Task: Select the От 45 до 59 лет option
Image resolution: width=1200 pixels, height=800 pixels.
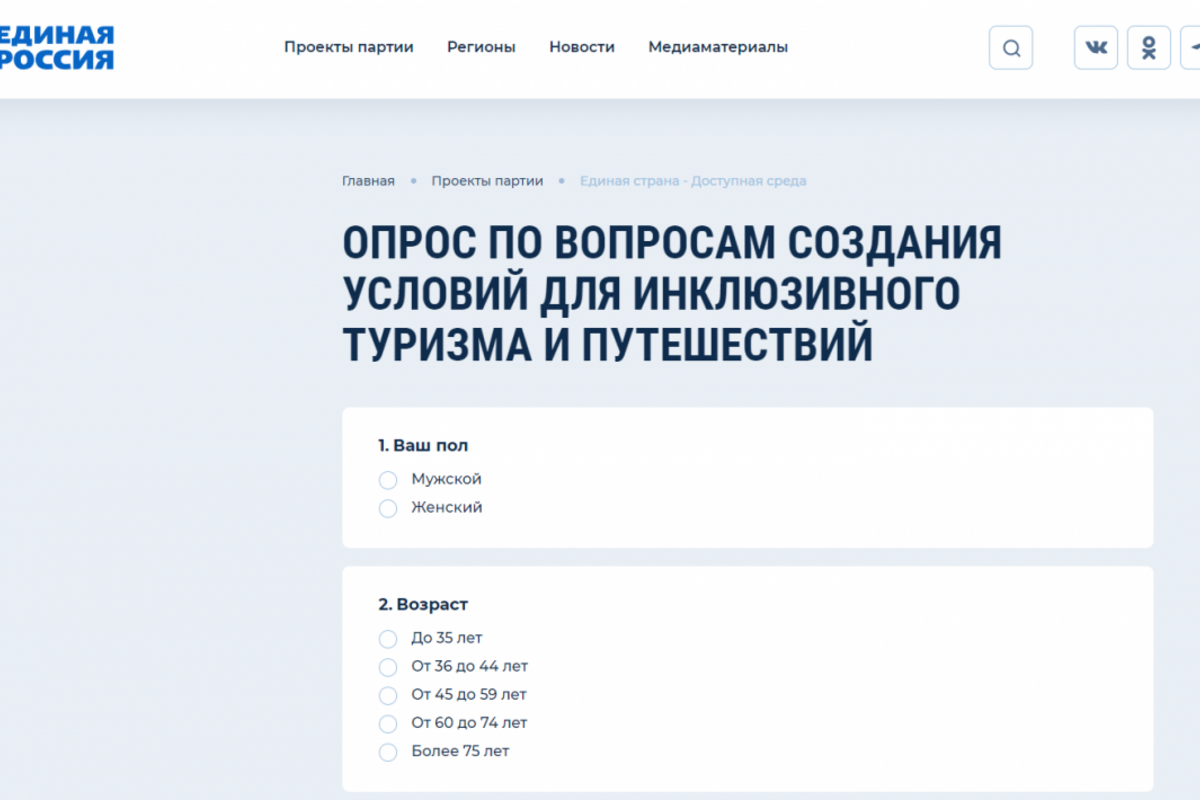Action: [388, 694]
